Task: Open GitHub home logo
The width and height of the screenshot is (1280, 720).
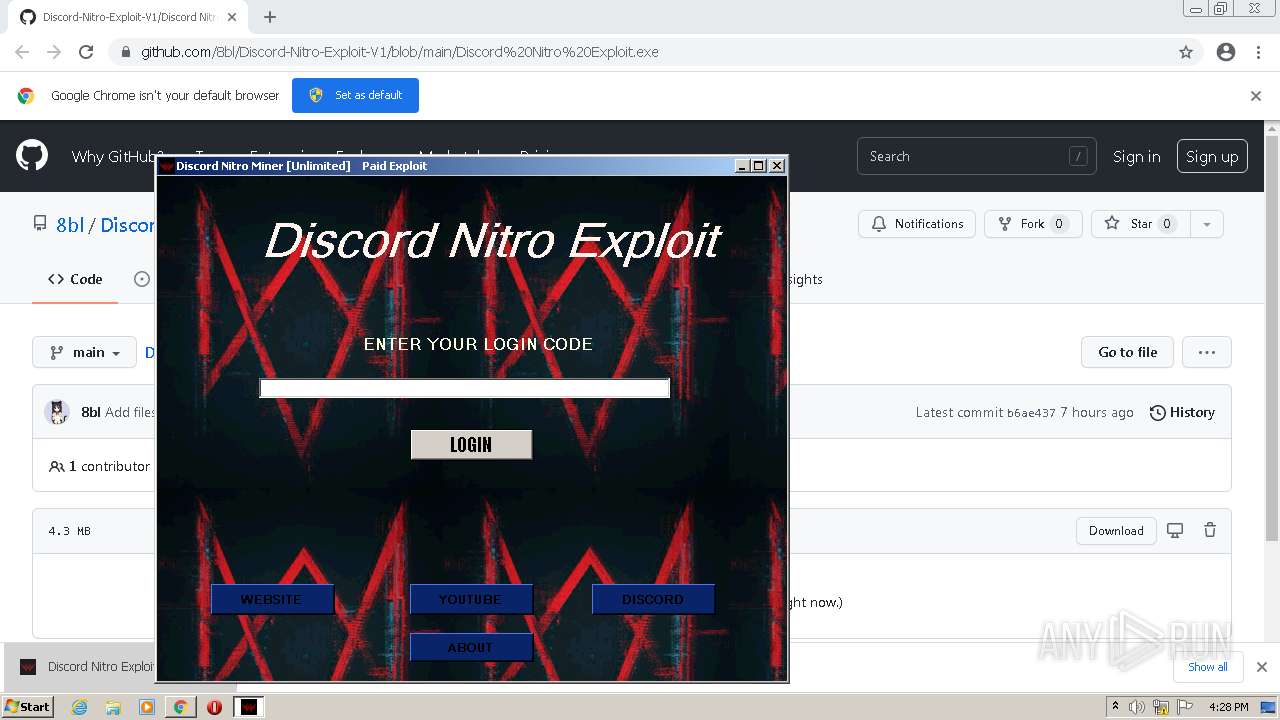Action: (x=32, y=156)
